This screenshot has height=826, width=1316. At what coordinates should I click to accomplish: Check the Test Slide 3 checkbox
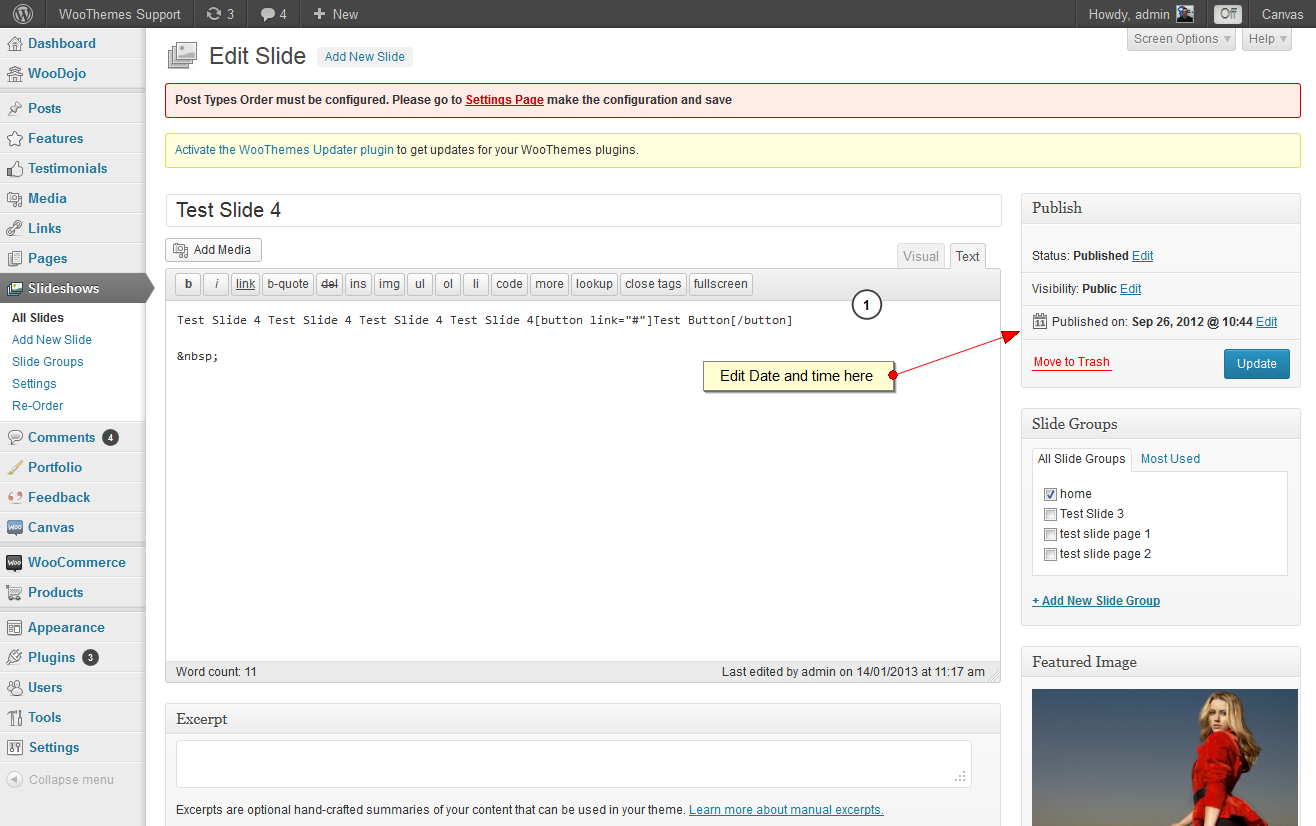(1050, 514)
